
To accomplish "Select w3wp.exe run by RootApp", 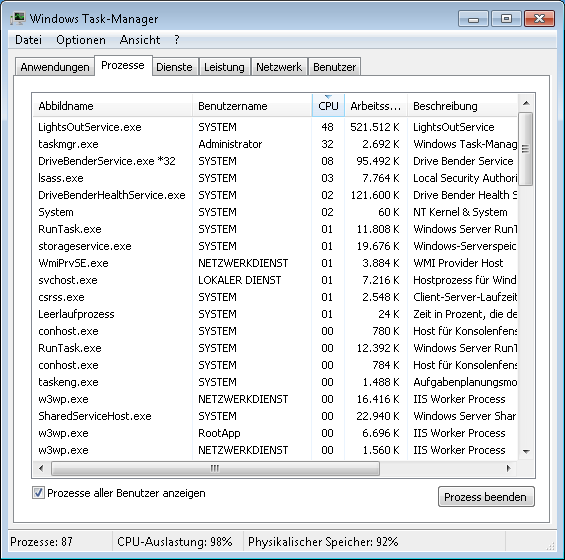I will [275, 433].
